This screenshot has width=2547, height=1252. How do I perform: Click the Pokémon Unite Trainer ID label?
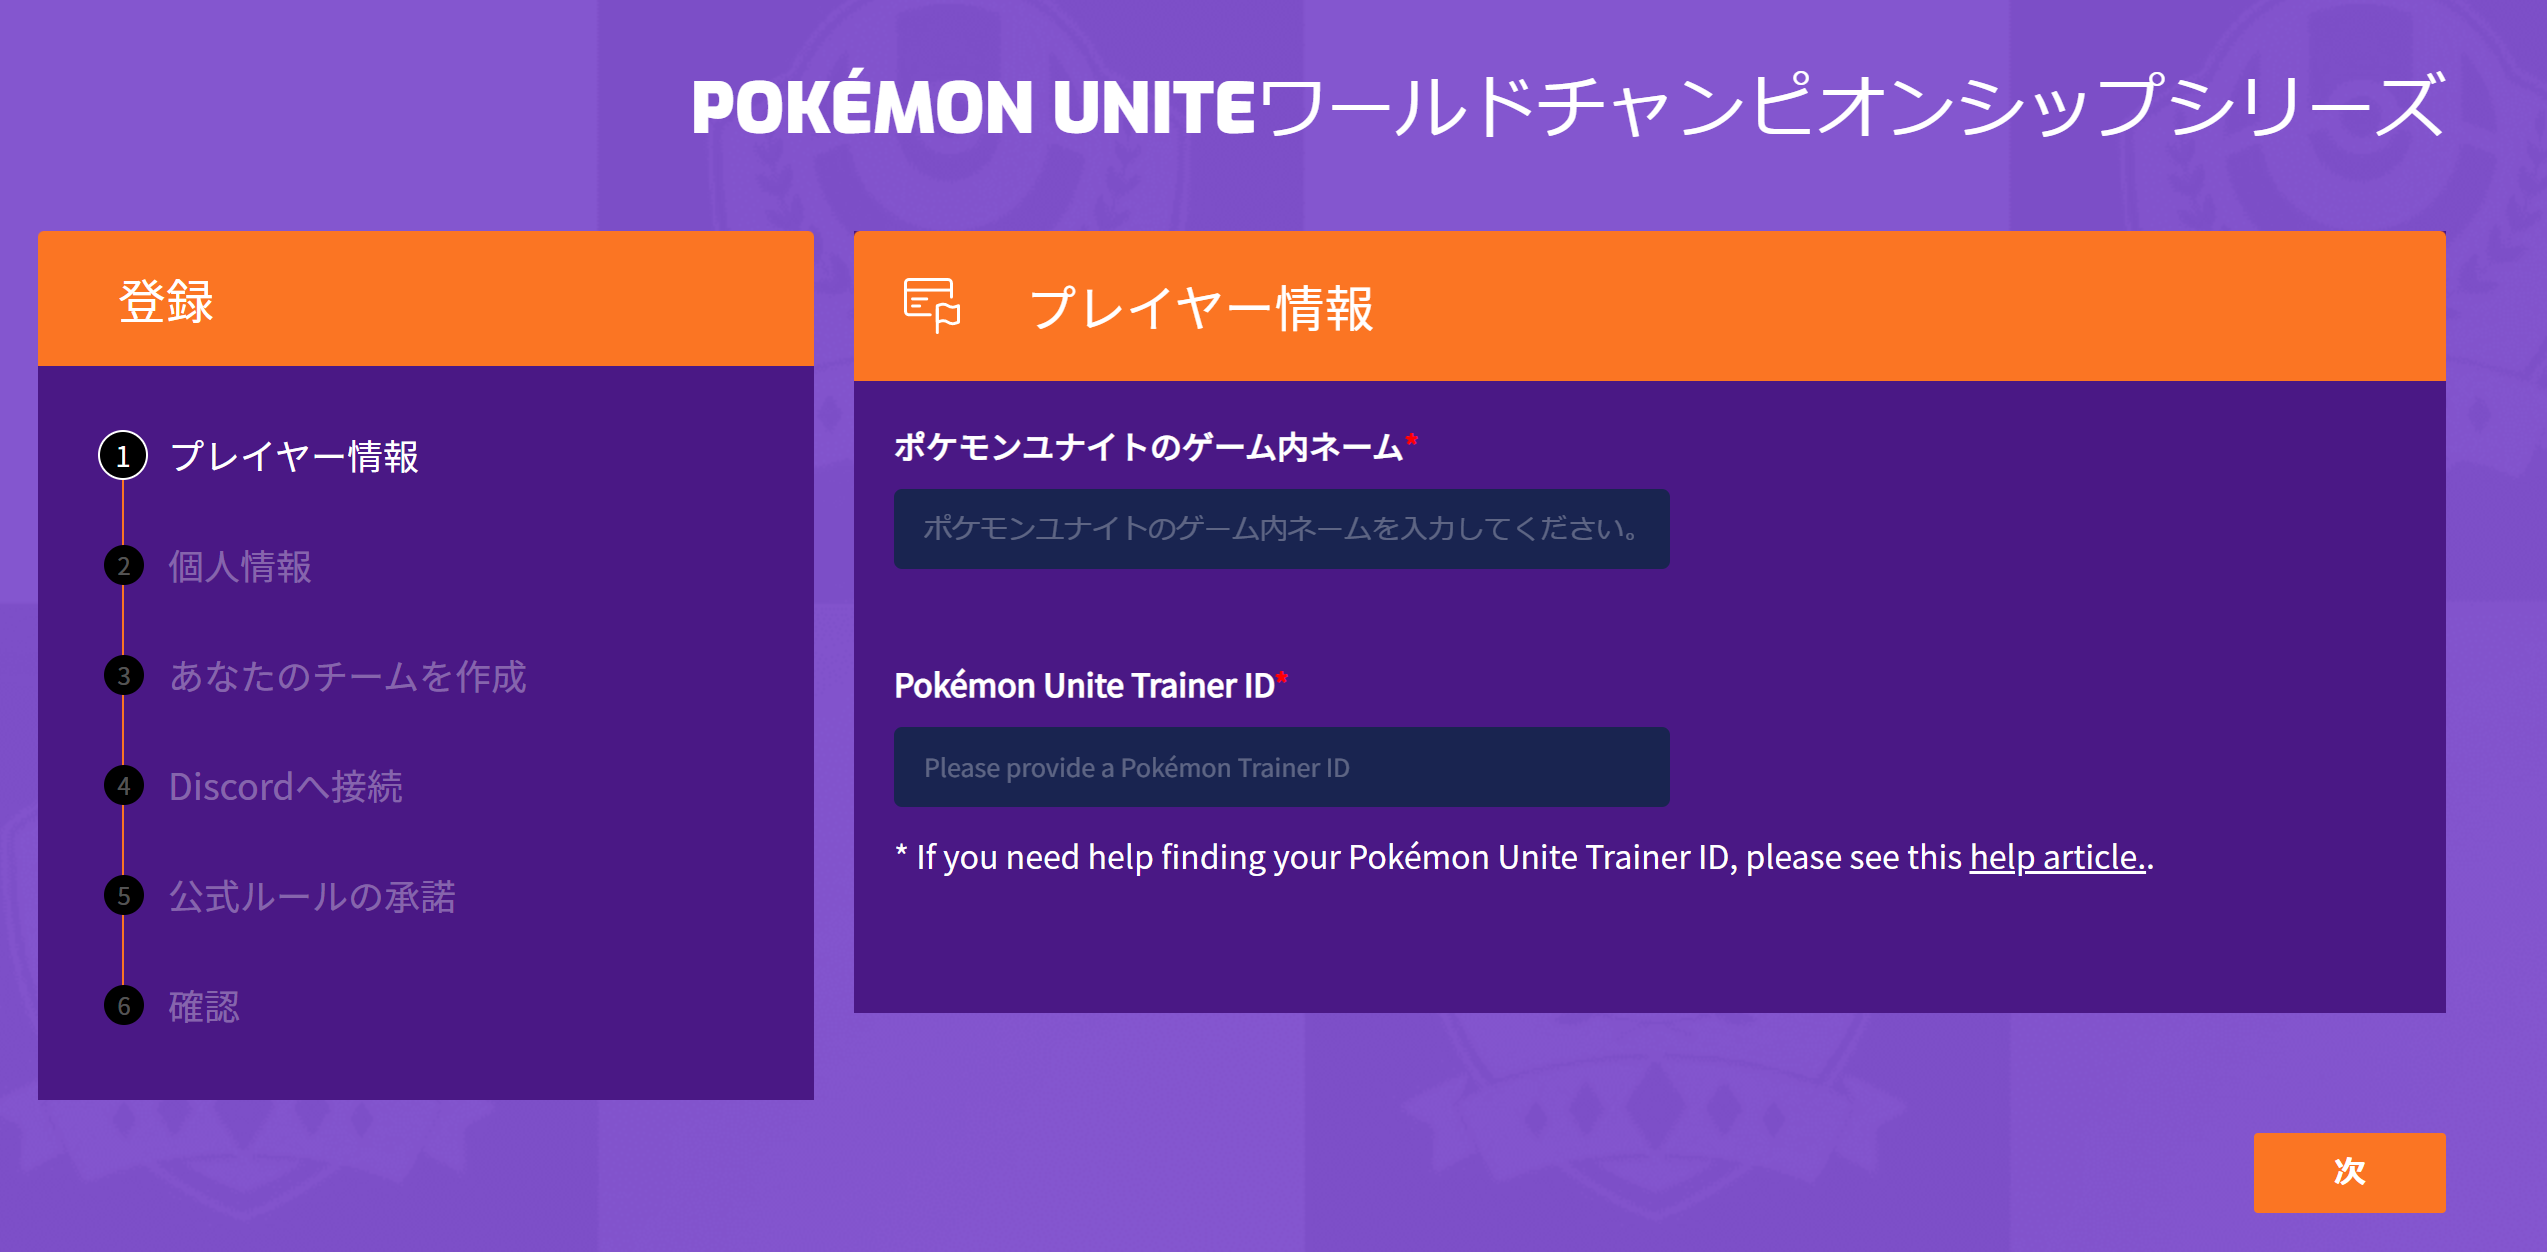1084,686
